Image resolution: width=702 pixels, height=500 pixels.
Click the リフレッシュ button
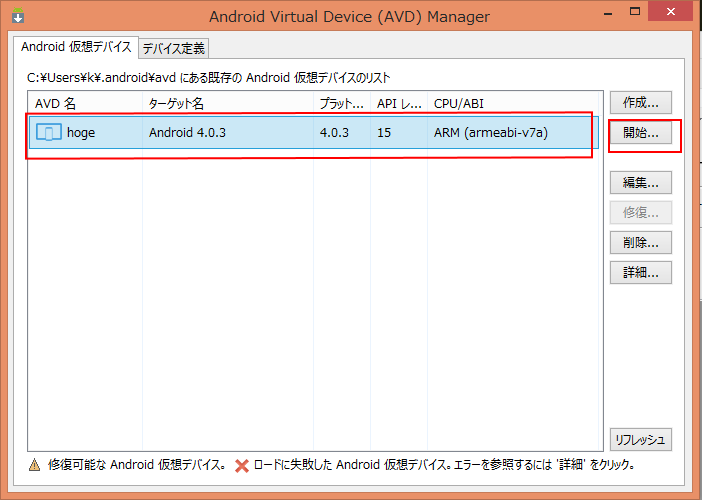(641, 440)
